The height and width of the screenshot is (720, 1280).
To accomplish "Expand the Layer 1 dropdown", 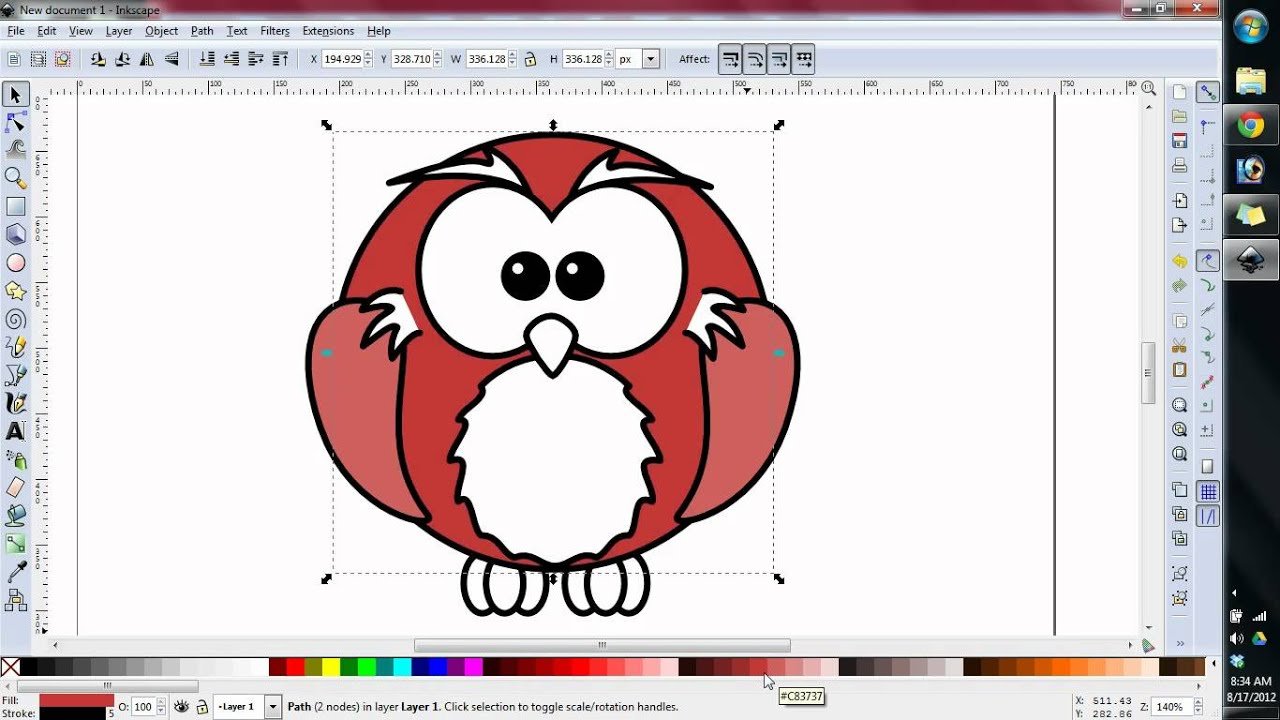I will (272, 706).
